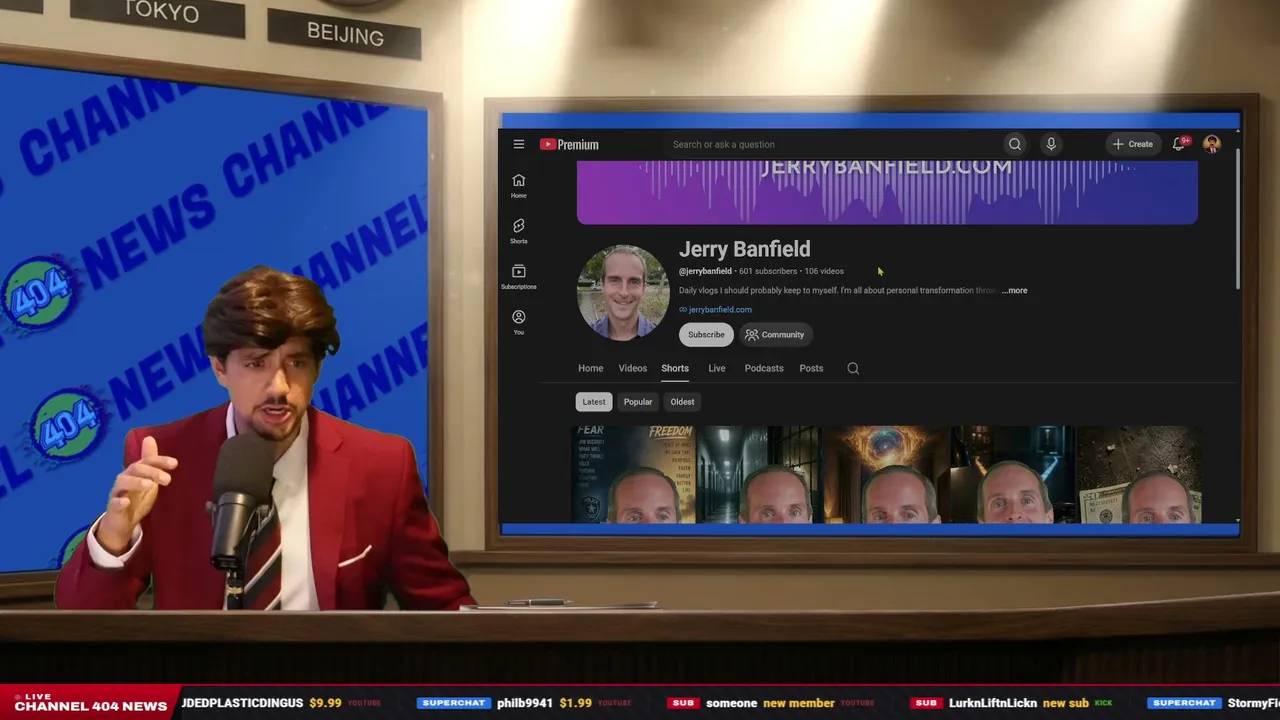
Task: Click the 'Daily vlogs' channel description text
Action: coord(838,290)
